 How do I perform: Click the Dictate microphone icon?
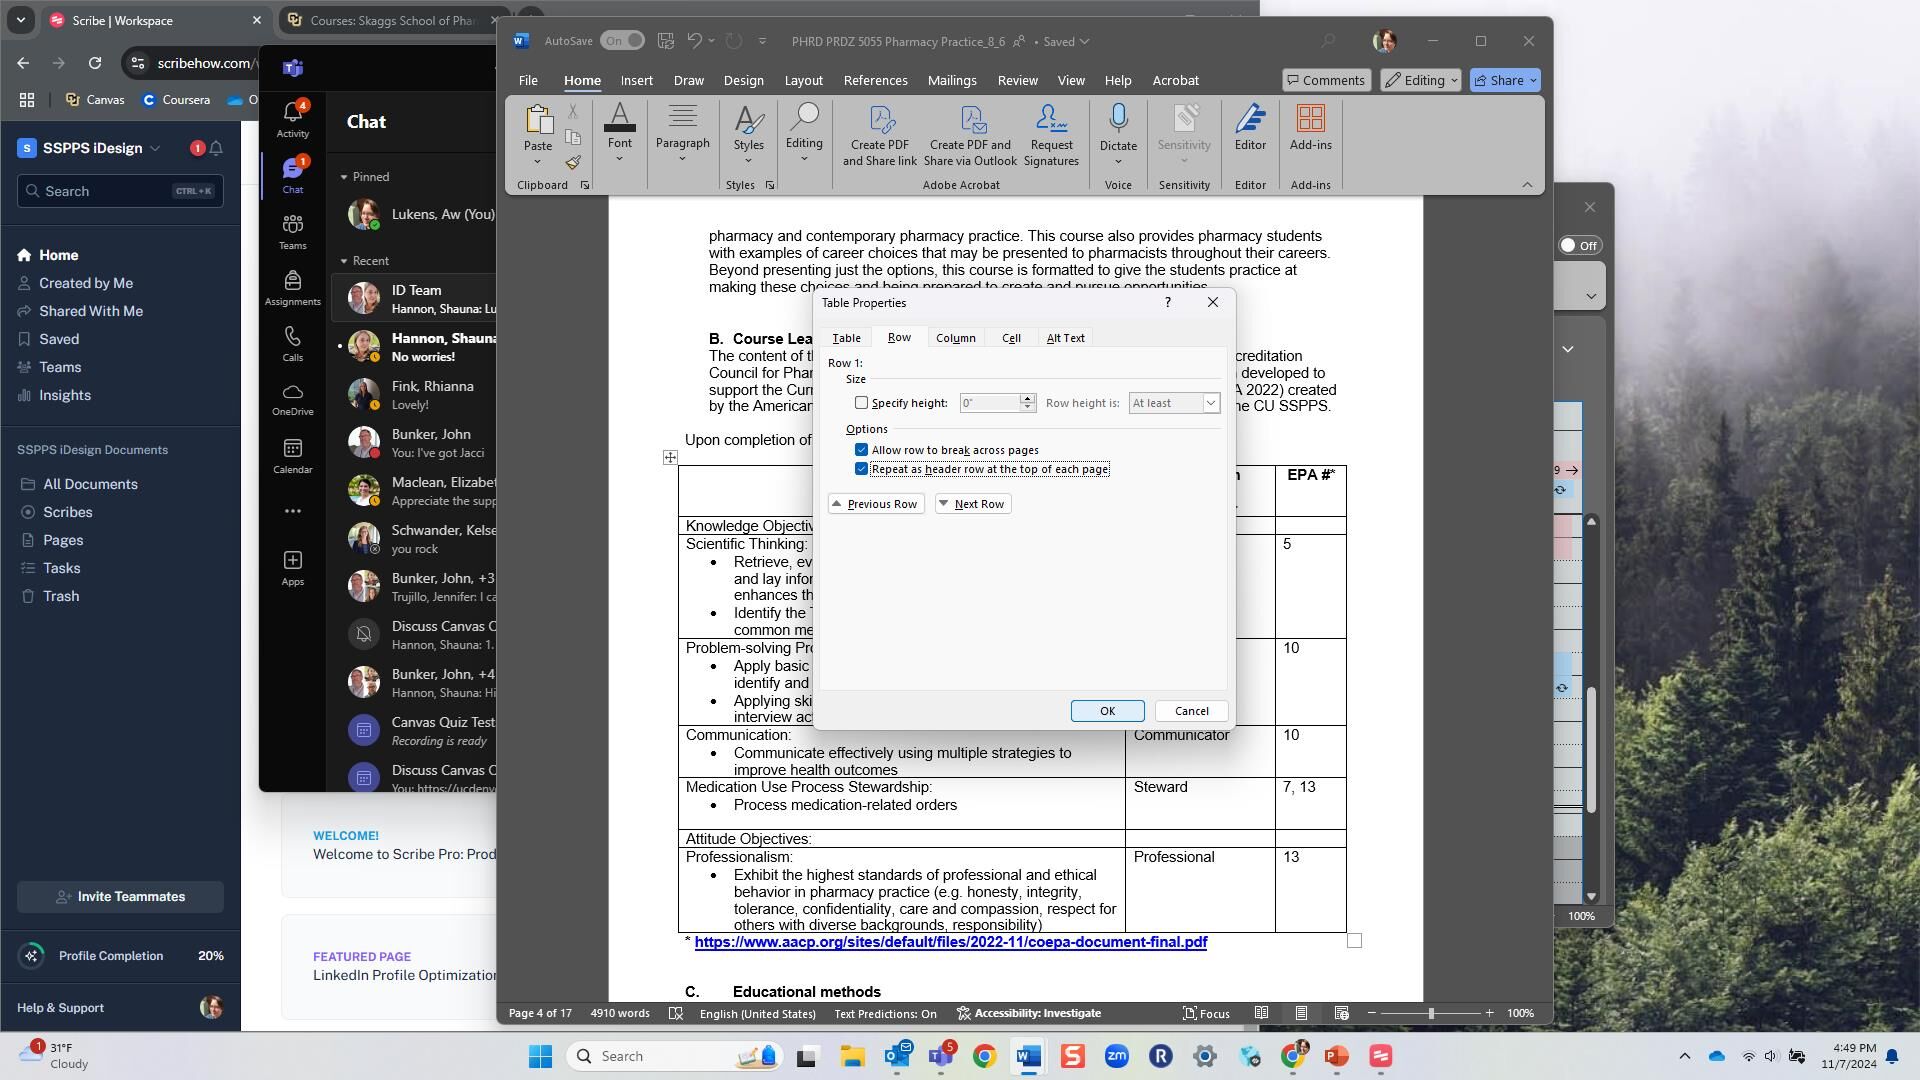(x=1118, y=119)
